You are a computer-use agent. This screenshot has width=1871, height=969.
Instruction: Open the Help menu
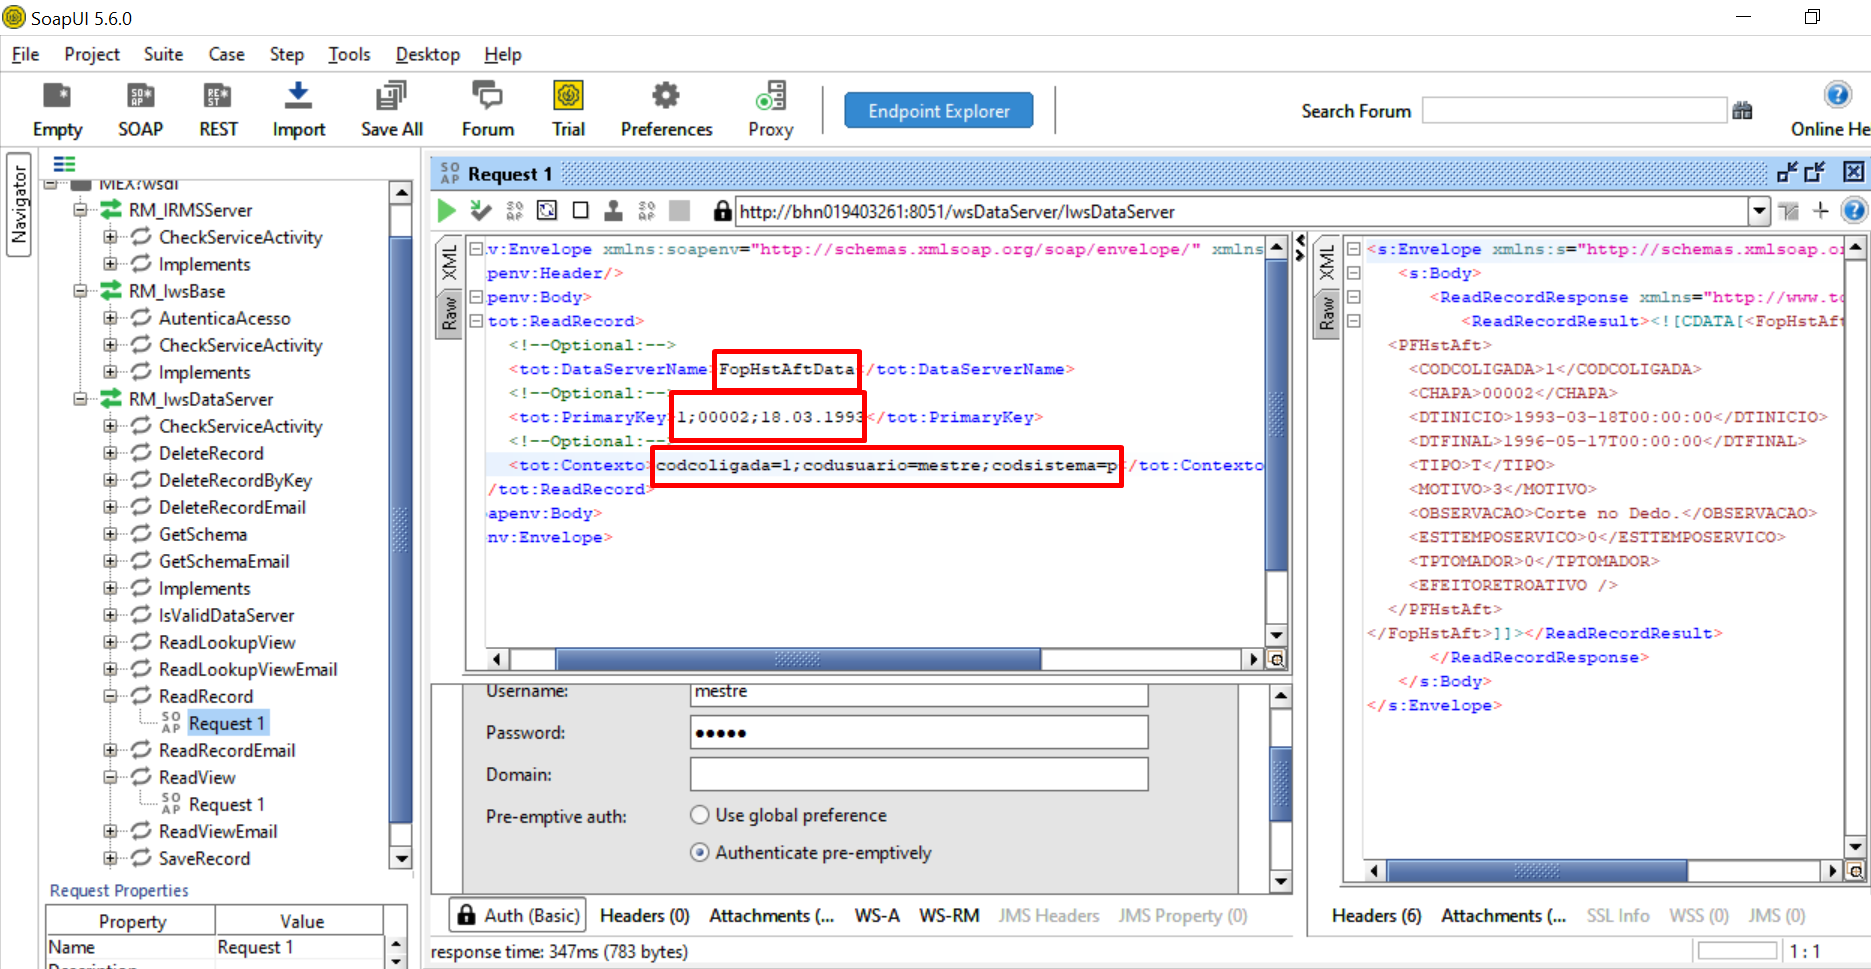point(503,54)
